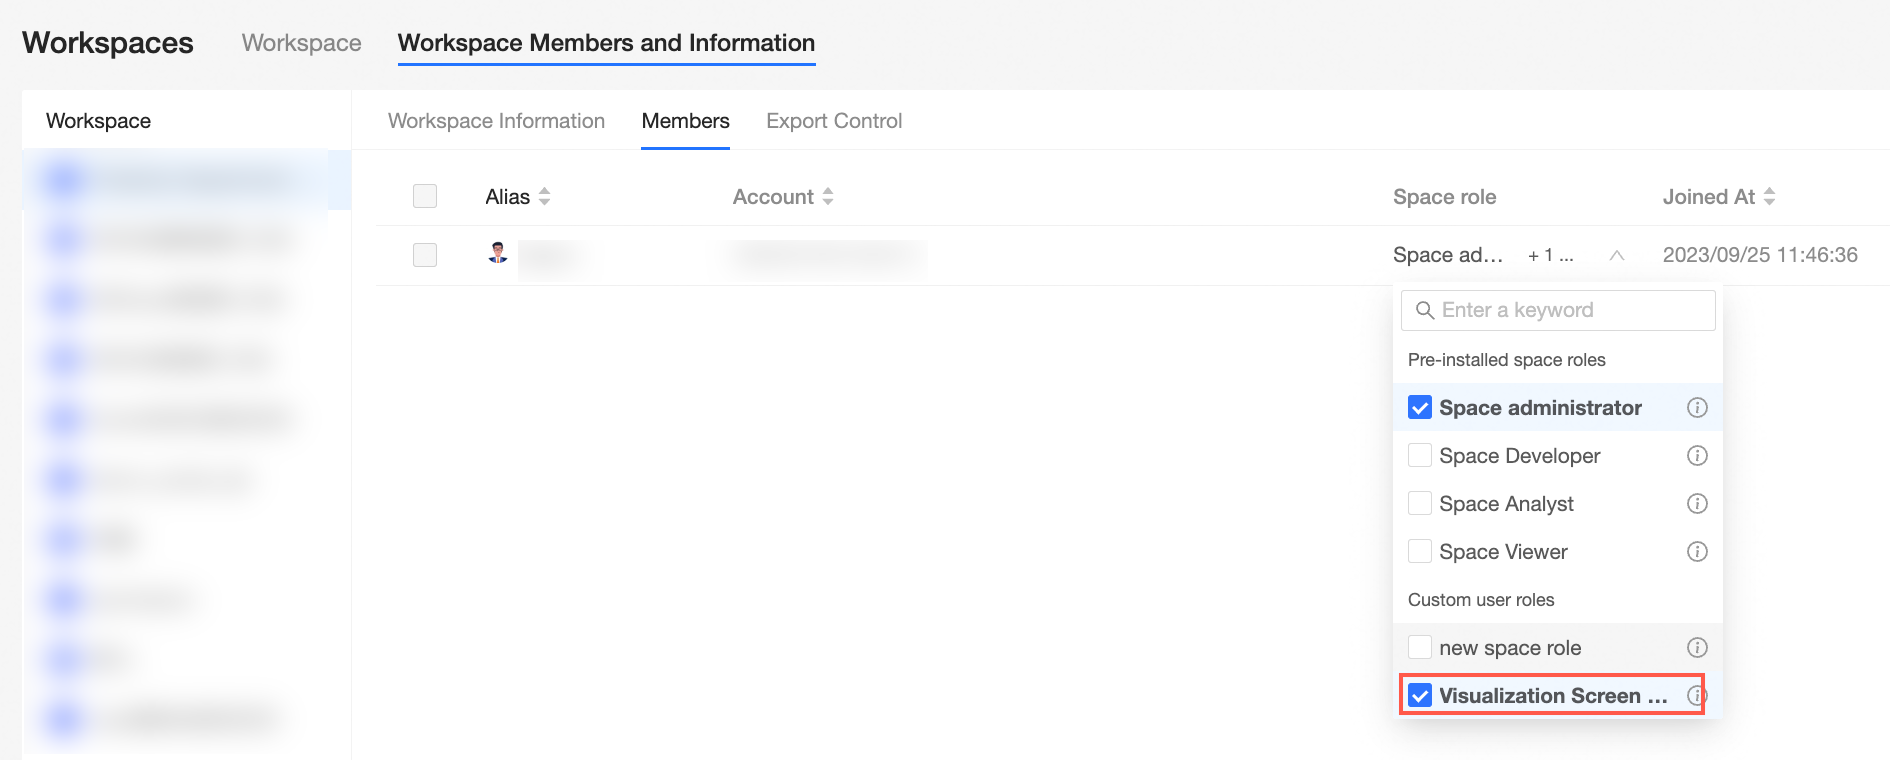Sort members by Alias column
Viewport: 1890px width, 760px height.
point(544,197)
